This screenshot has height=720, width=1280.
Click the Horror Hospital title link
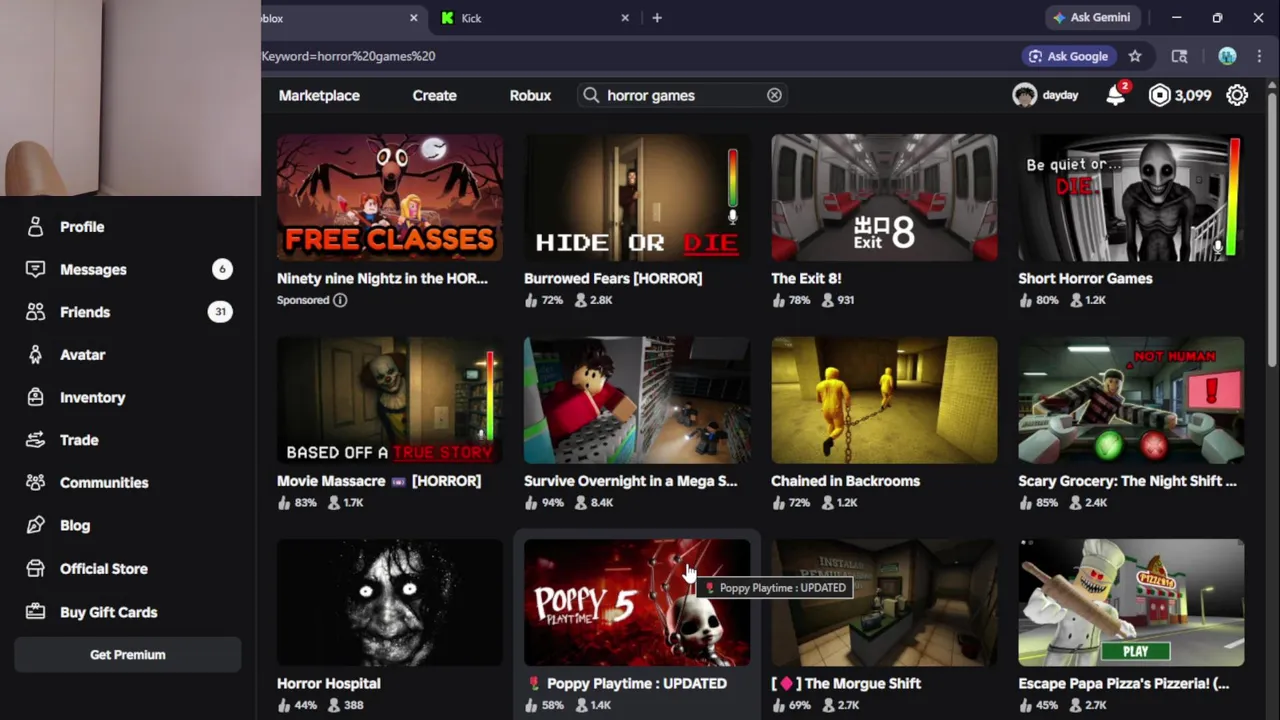tap(328, 683)
